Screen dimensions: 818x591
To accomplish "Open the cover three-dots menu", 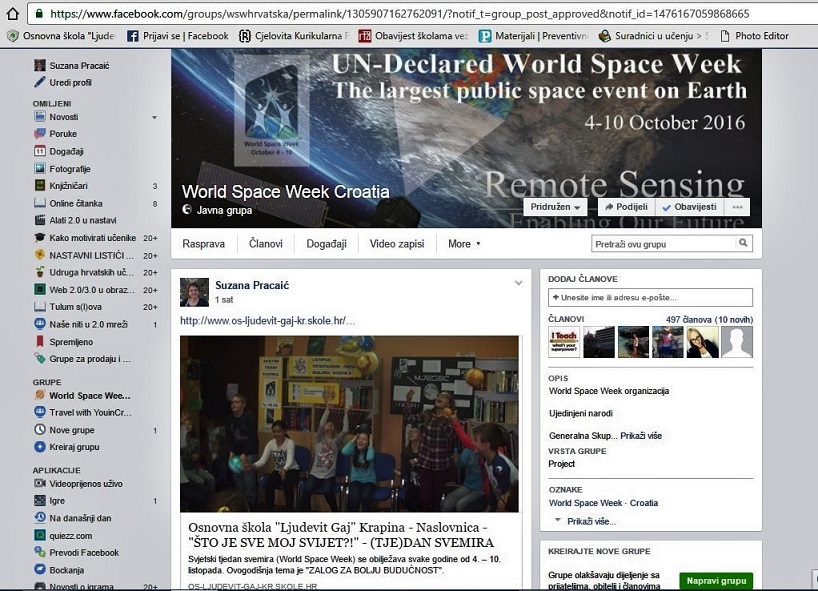I will click(737, 207).
